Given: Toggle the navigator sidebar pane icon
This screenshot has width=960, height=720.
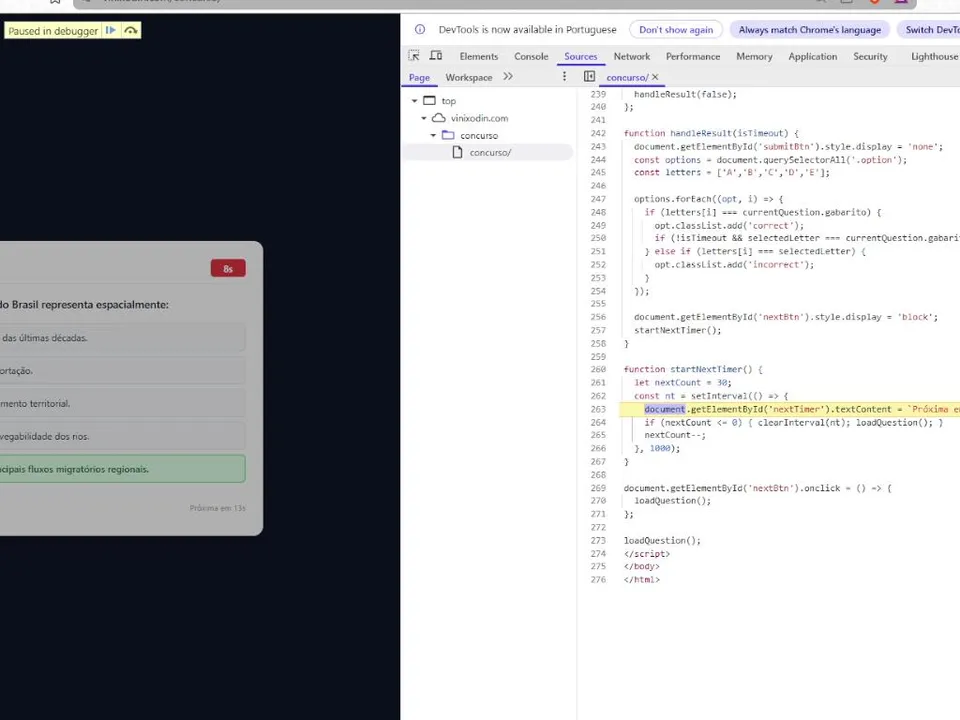Looking at the screenshot, I should (x=589, y=77).
